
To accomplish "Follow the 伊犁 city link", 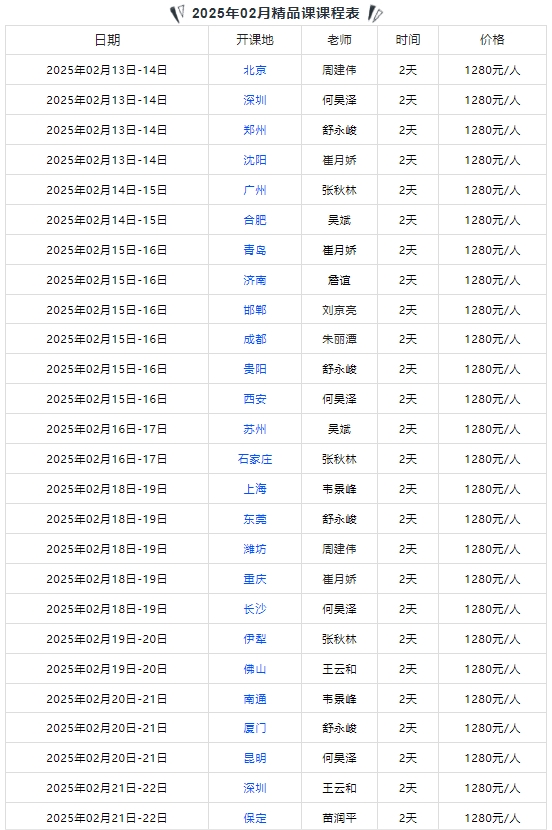I will [x=255, y=639].
